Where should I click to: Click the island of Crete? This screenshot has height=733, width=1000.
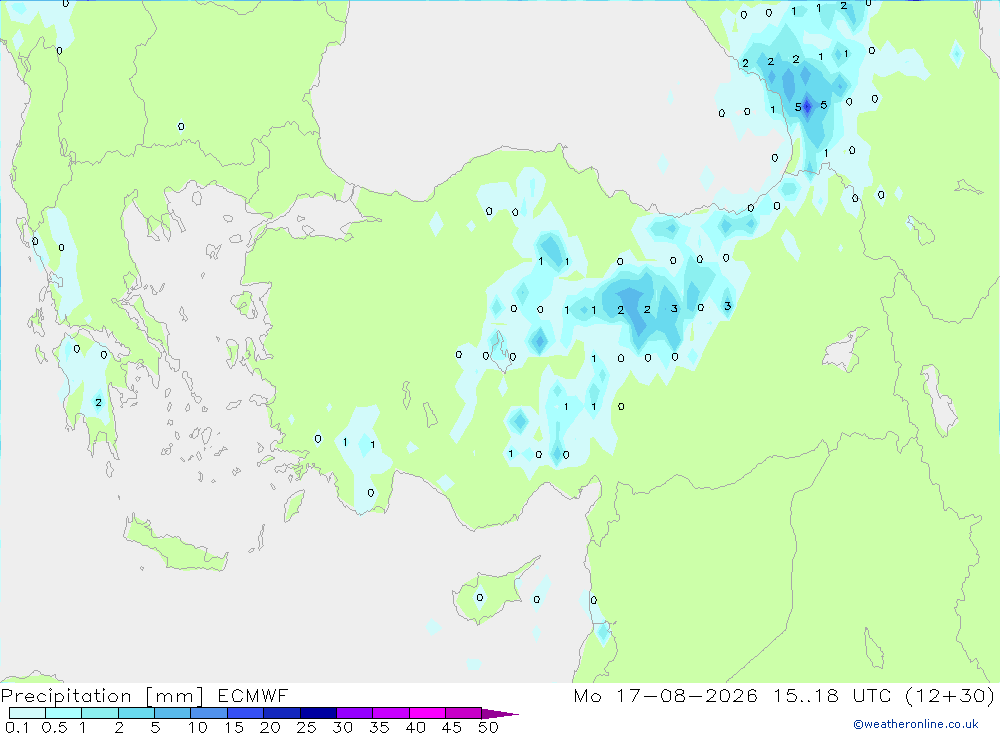point(175,545)
